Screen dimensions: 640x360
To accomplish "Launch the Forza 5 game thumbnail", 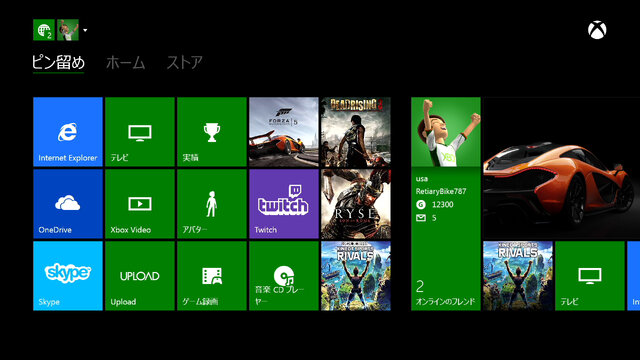I will (284, 132).
